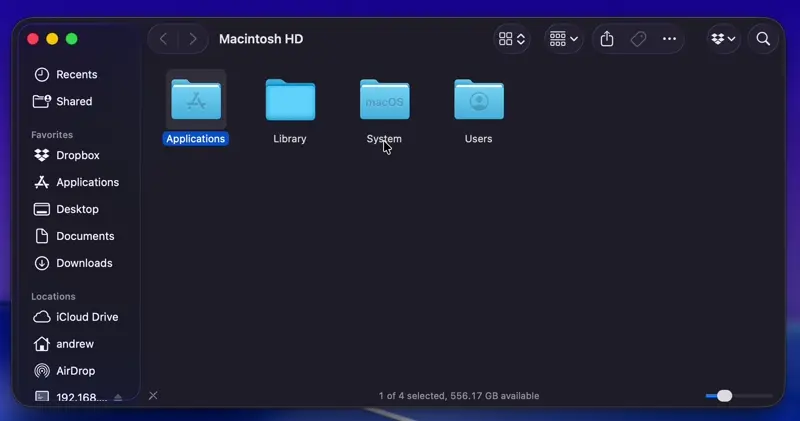Open the Group By dropdown

(x=564, y=39)
